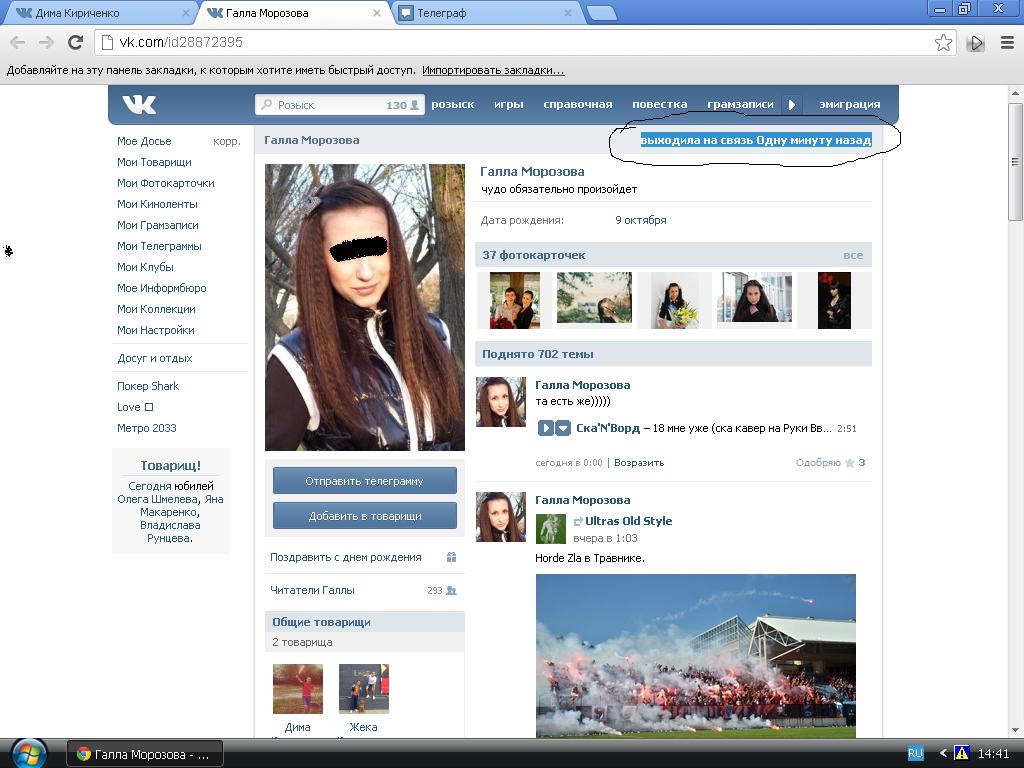The height and width of the screenshot is (768, 1024).
Task: Open Покер Shark app link
Action: click(x=148, y=386)
